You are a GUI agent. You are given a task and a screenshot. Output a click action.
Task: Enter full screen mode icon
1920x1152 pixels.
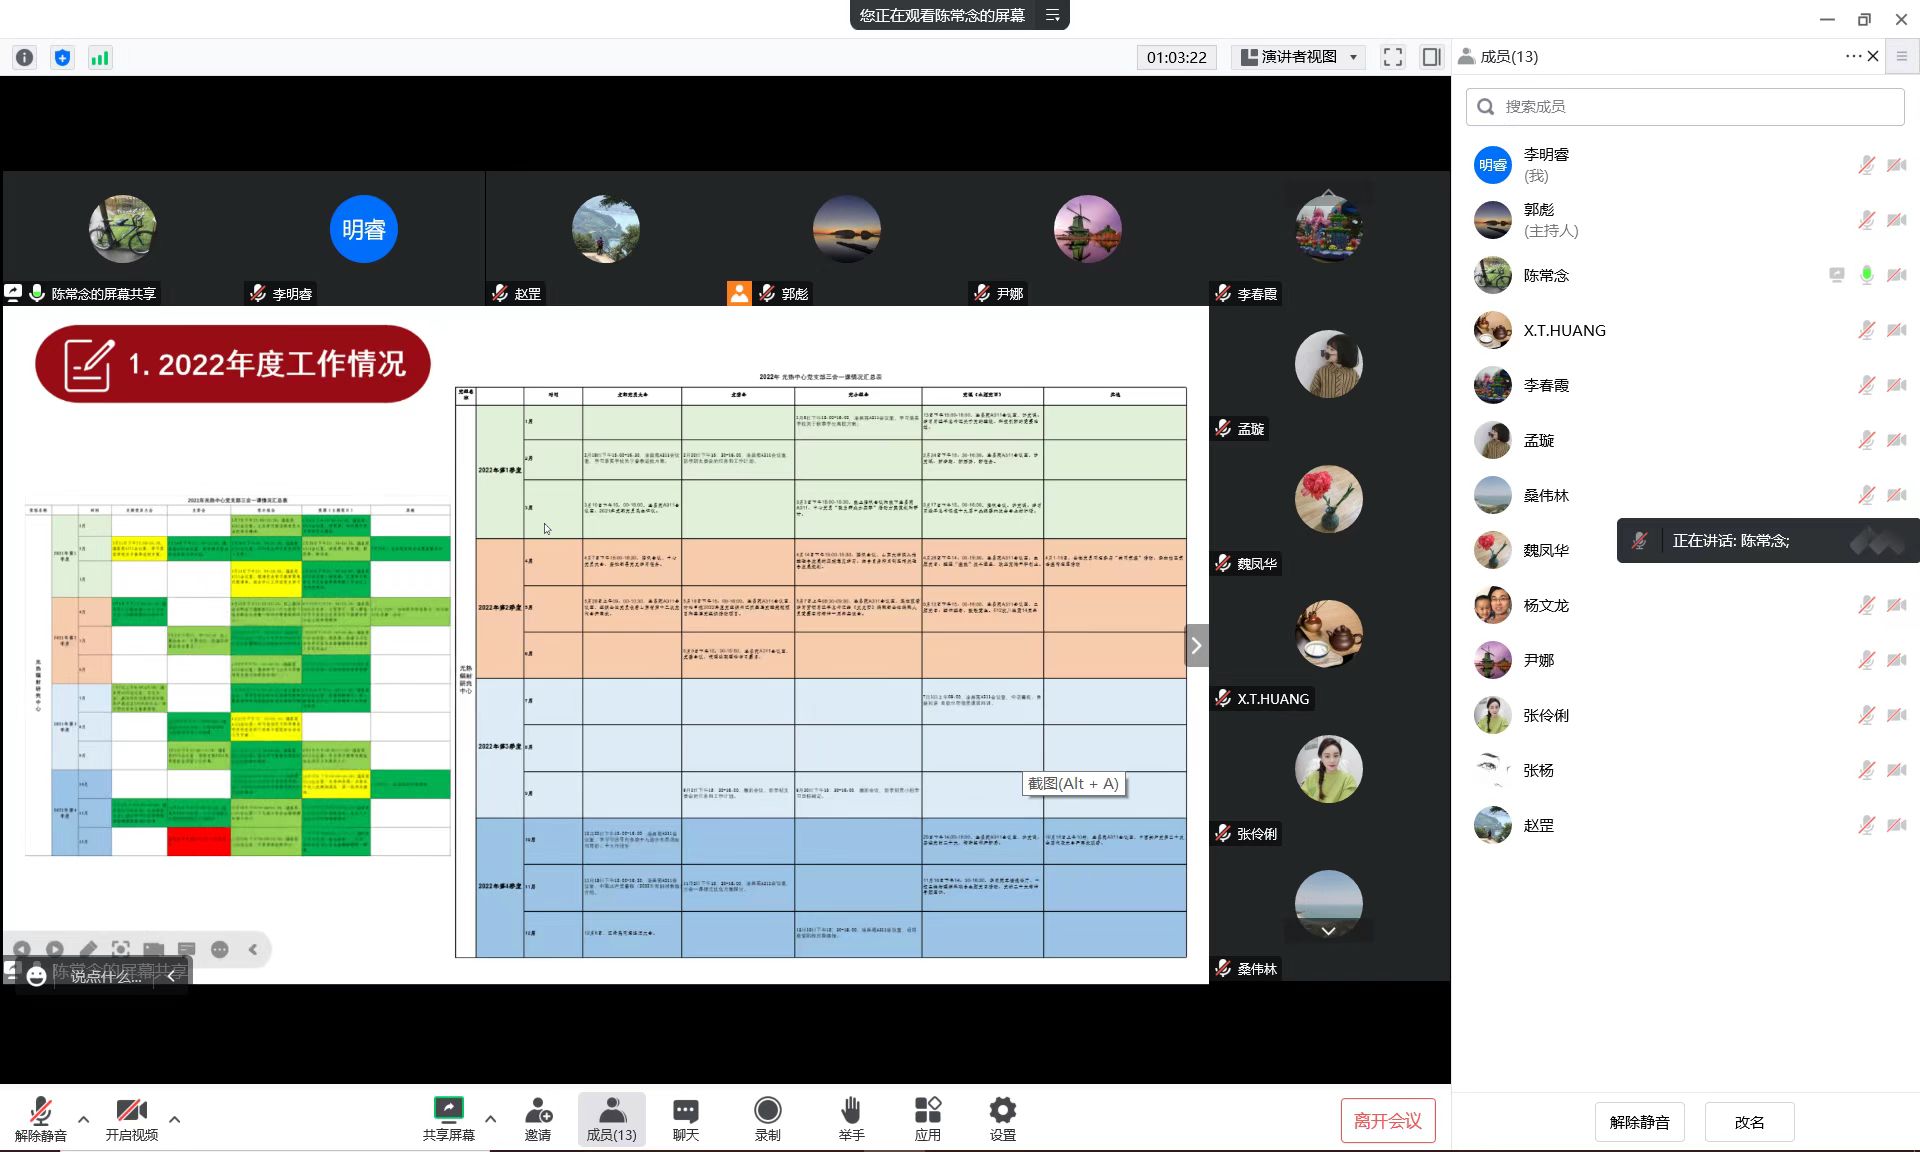[x=1392, y=57]
